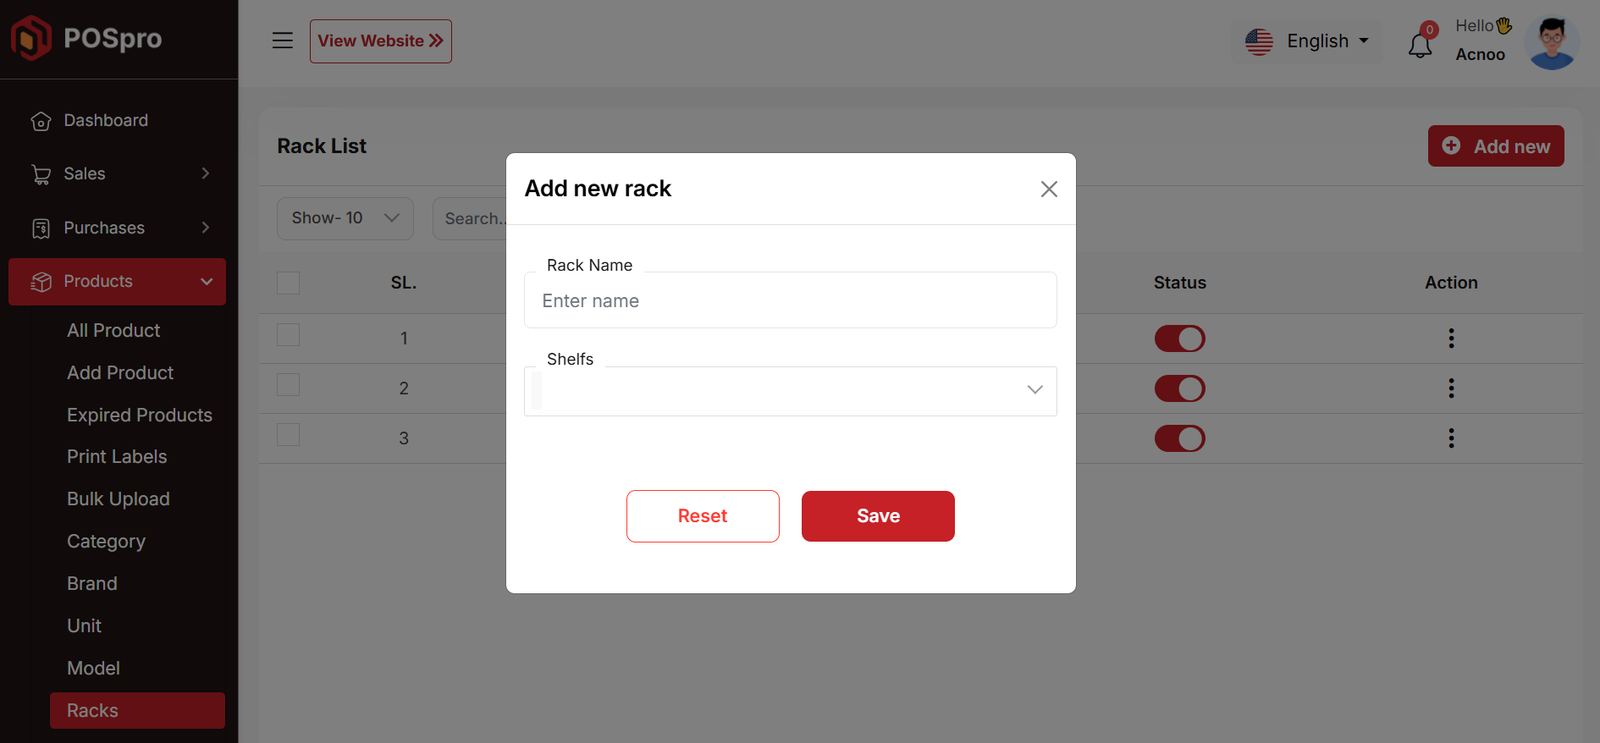Click the Save button
1600x743 pixels.
tap(877, 516)
